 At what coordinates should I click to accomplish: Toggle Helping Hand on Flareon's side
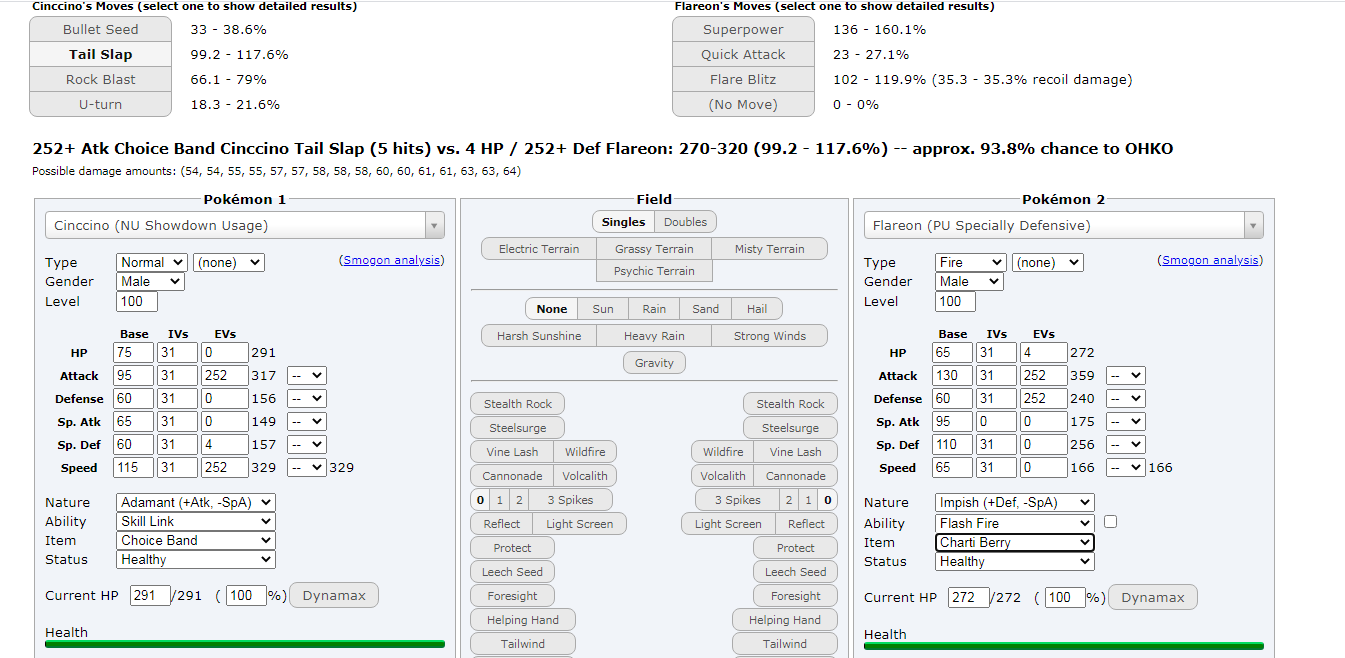click(x=785, y=620)
